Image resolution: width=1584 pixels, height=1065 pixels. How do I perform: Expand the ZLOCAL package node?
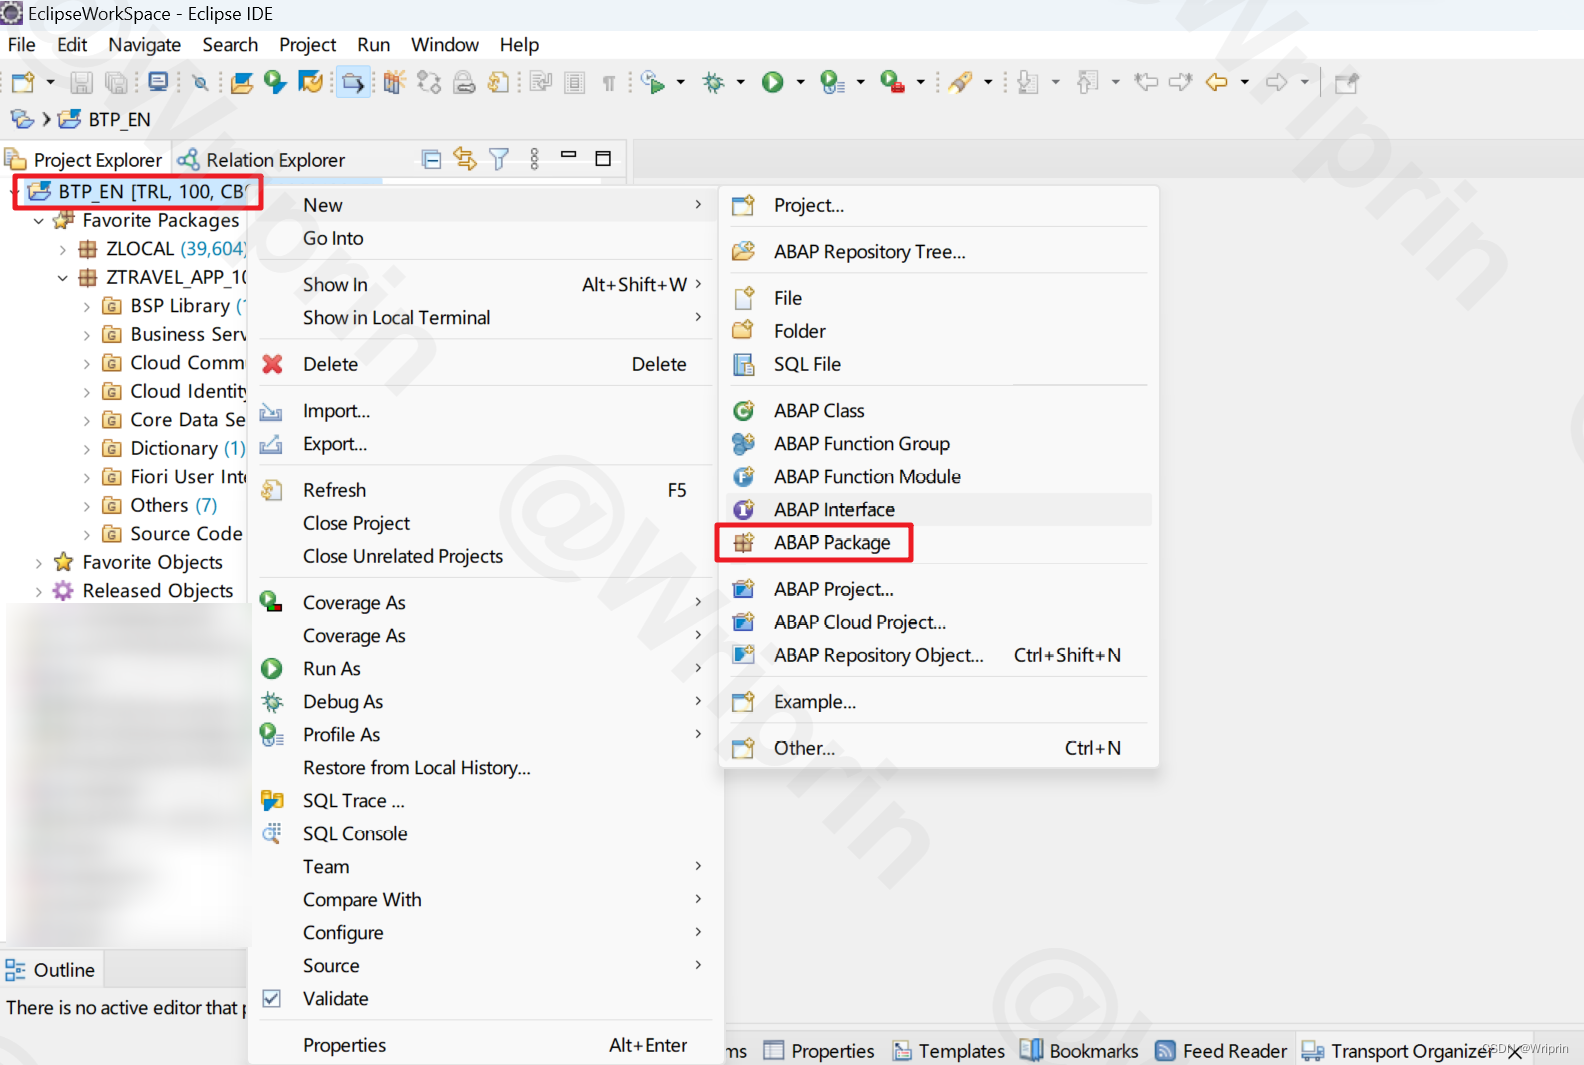pos(63,249)
